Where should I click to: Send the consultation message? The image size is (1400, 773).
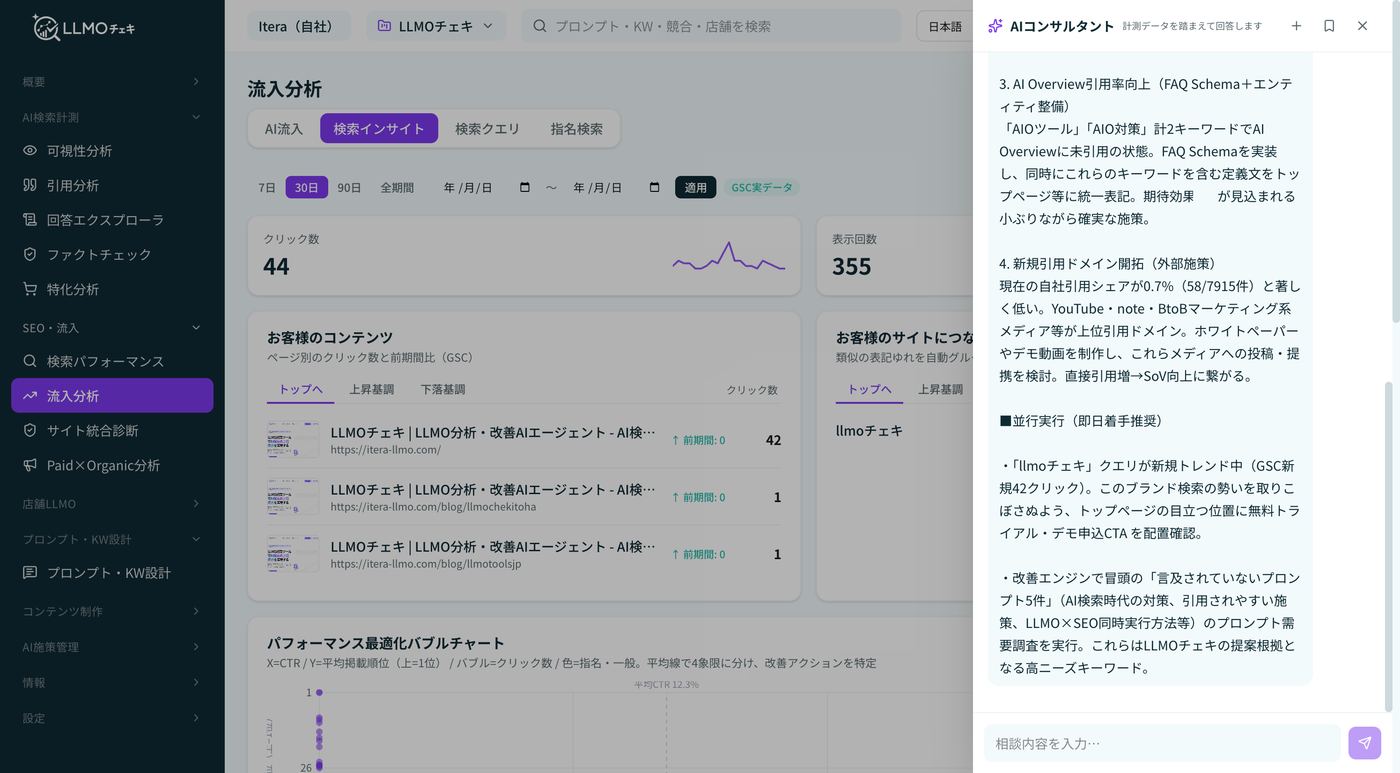point(1365,743)
